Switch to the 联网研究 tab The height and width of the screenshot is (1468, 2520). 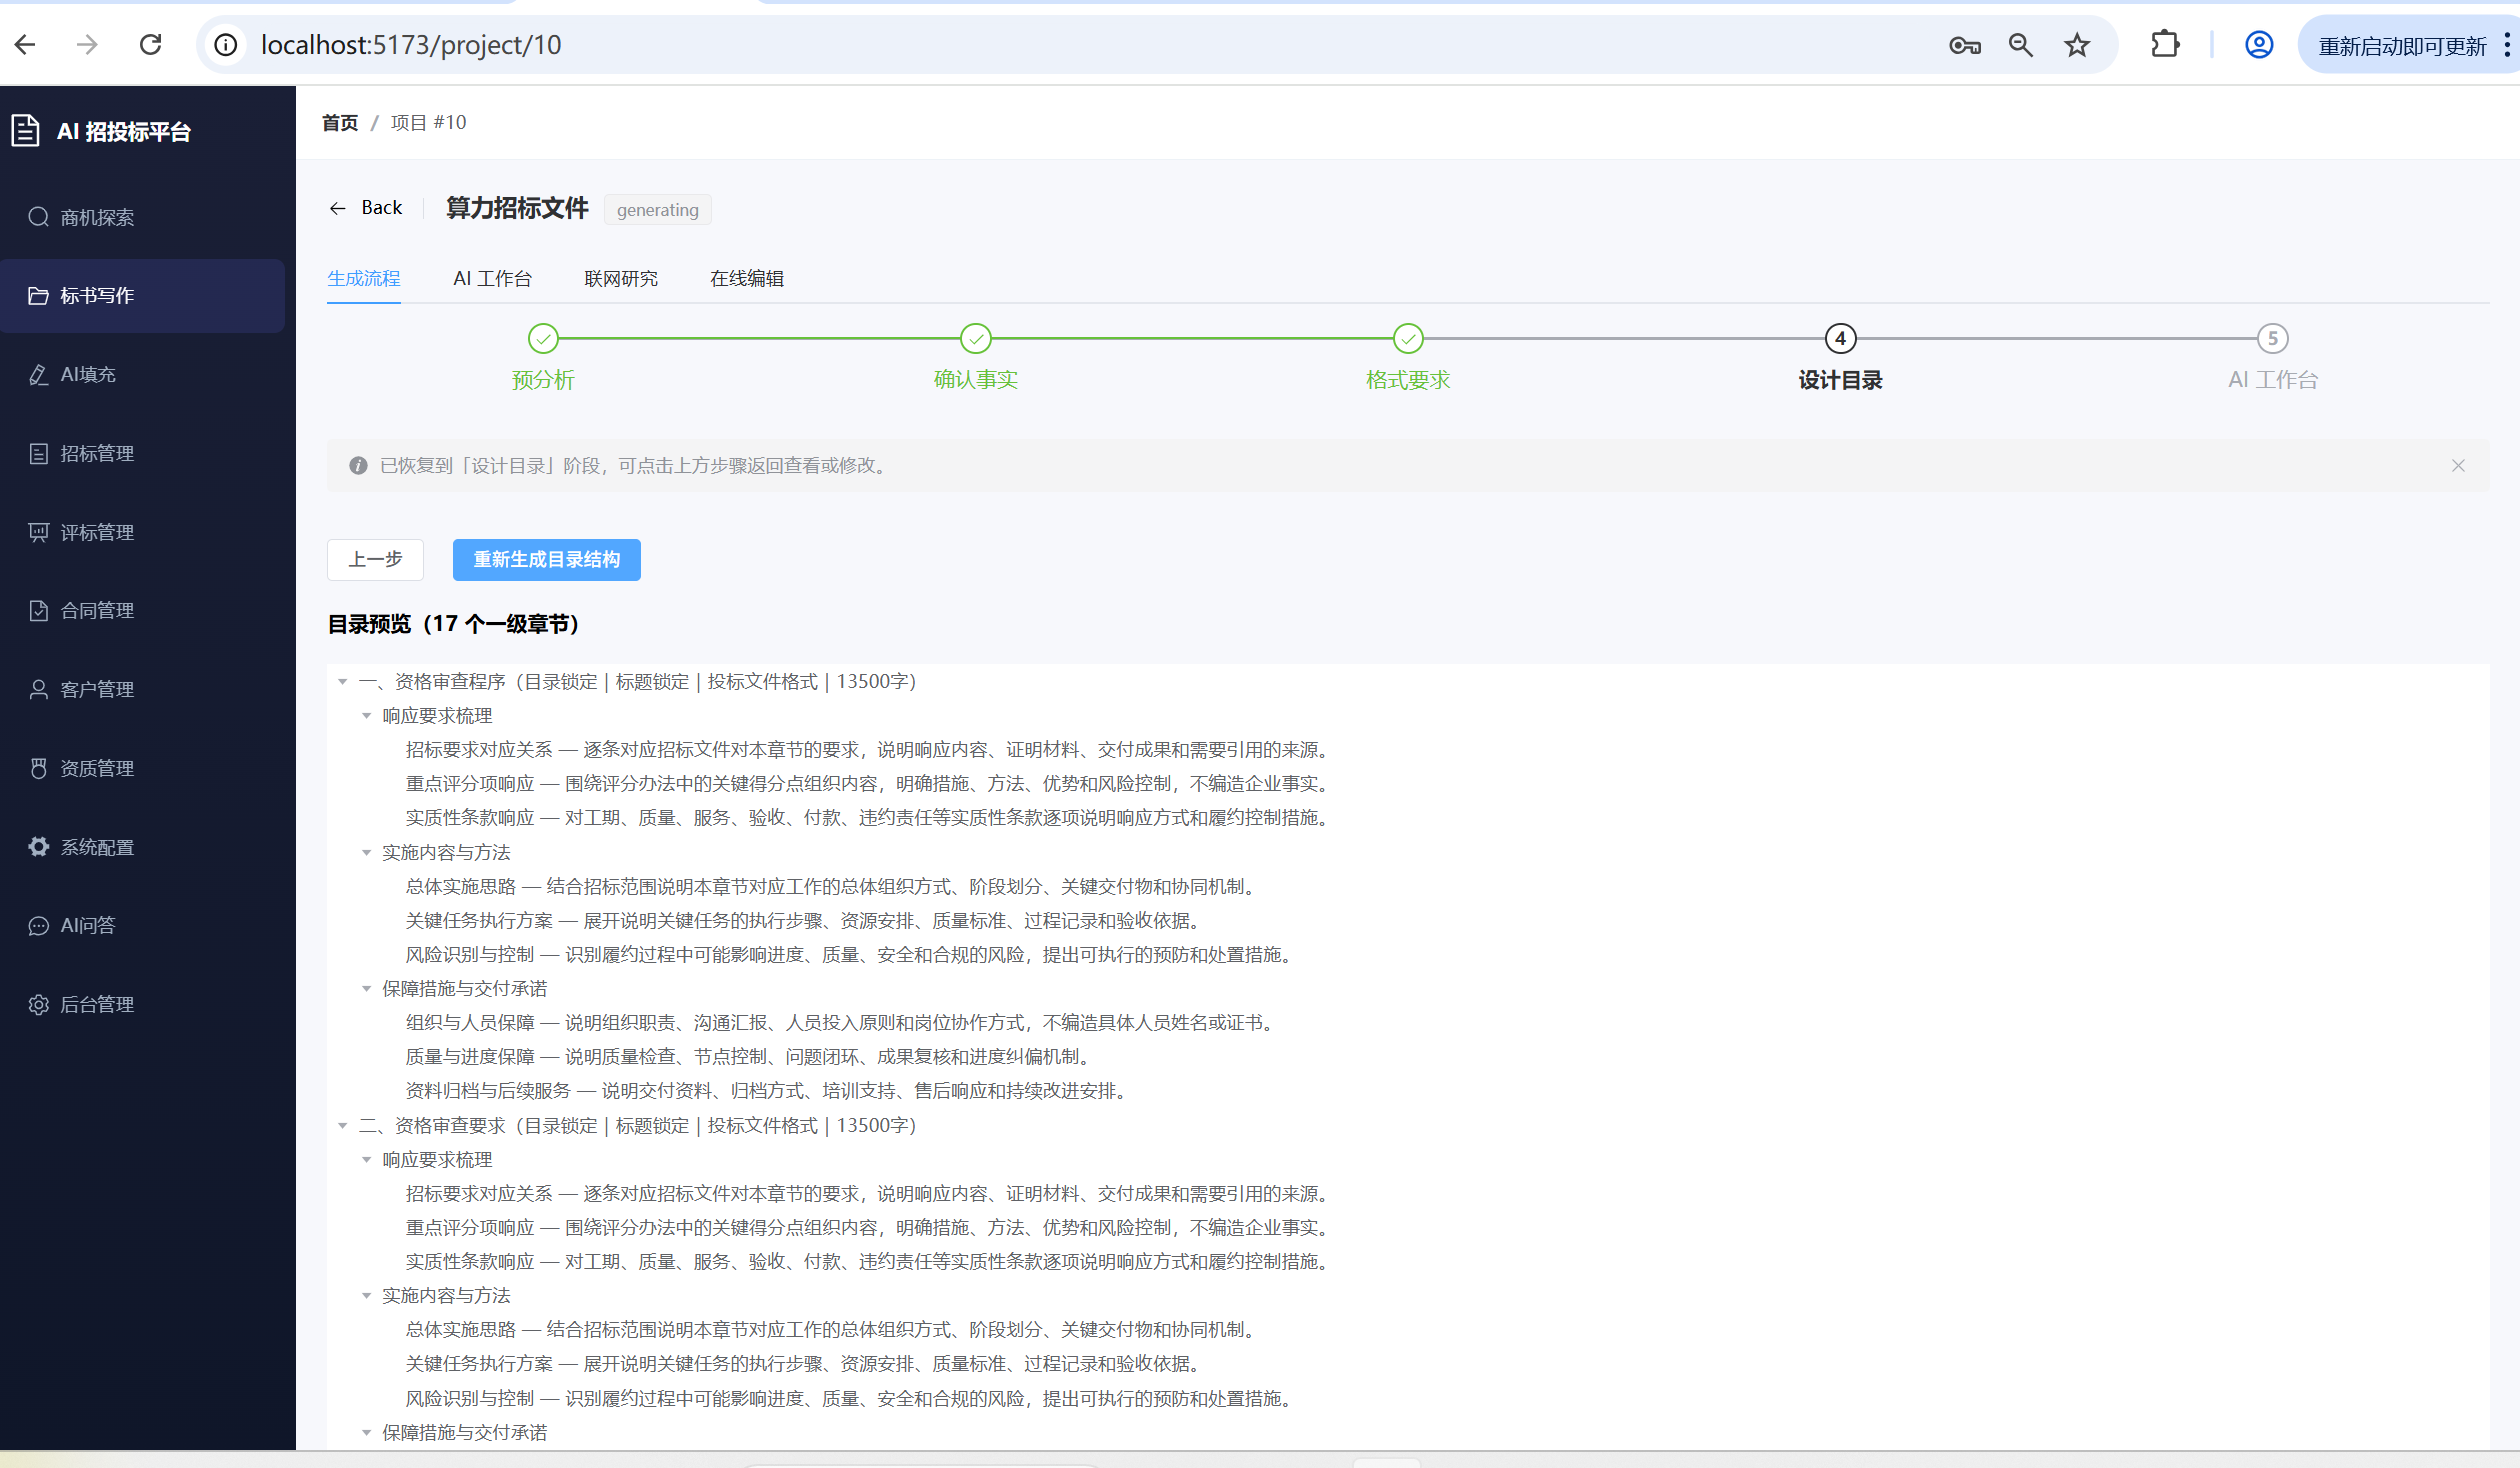click(621, 278)
